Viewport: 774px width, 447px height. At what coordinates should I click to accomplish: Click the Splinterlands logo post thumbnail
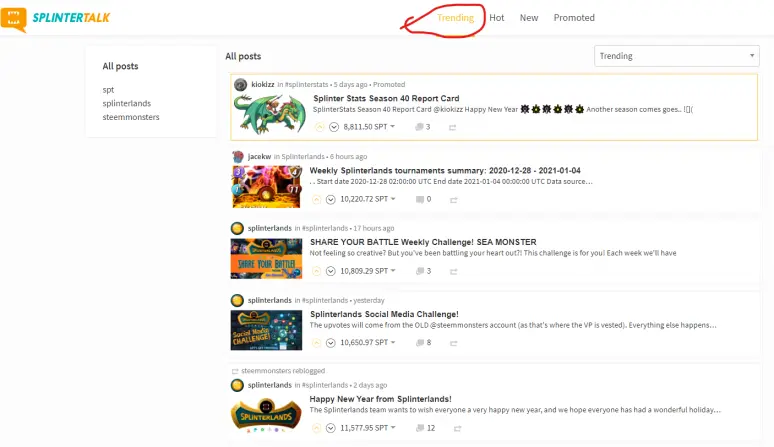click(267, 415)
